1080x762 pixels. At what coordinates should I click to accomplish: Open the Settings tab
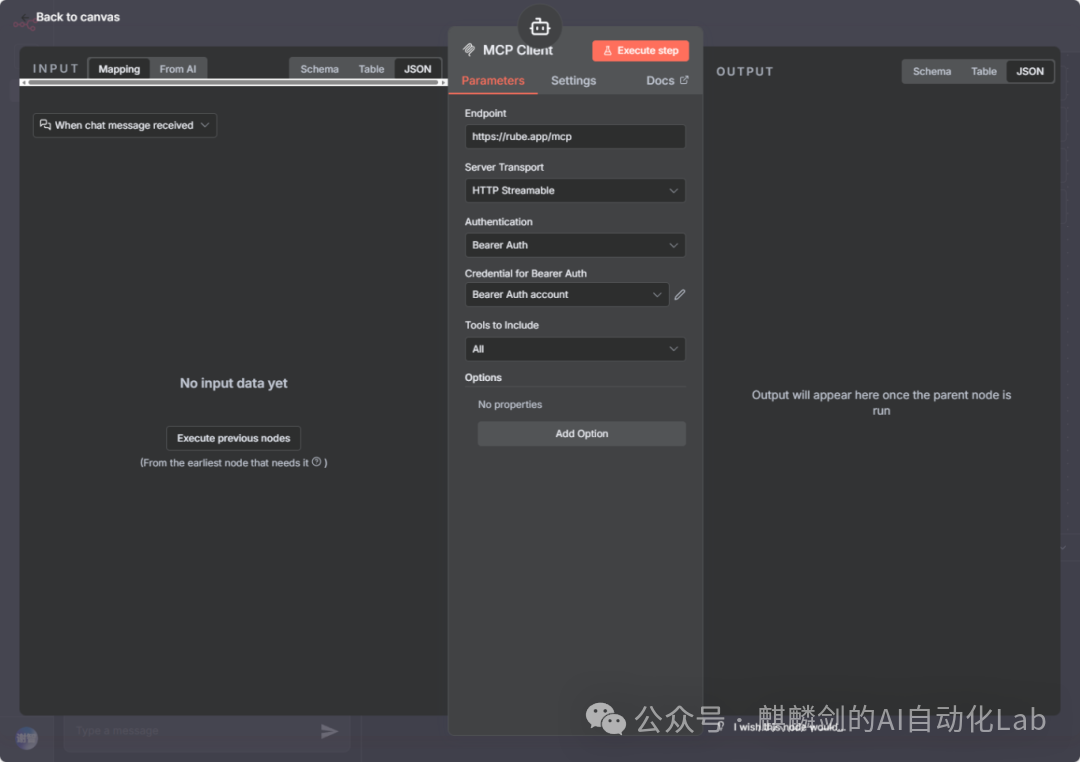[574, 81]
